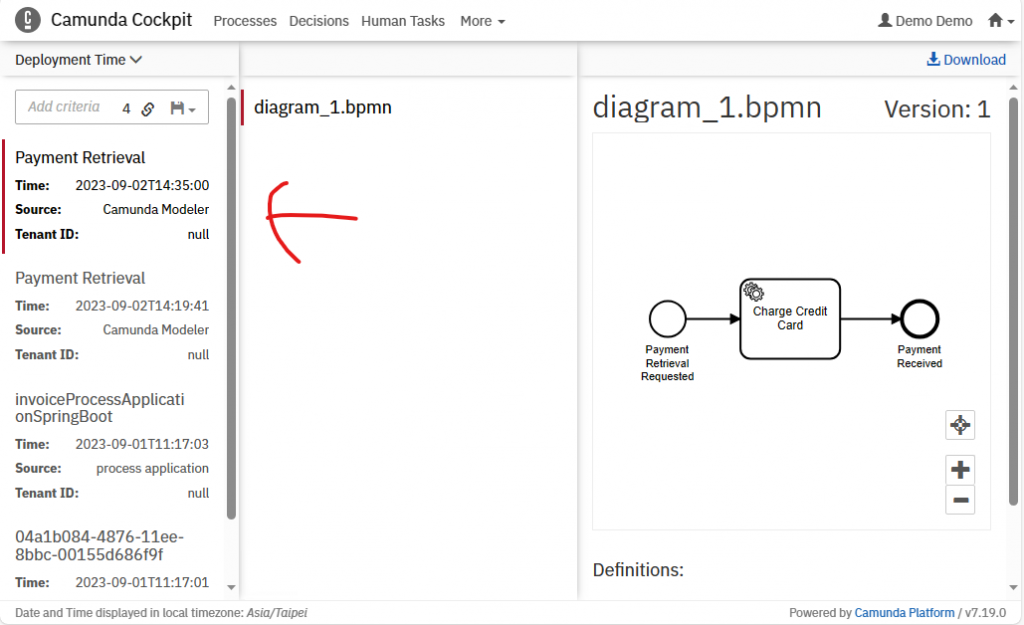Image resolution: width=1024 pixels, height=625 pixels.
Task: Click the Definitions: heading
Action: click(x=638, y=570)
